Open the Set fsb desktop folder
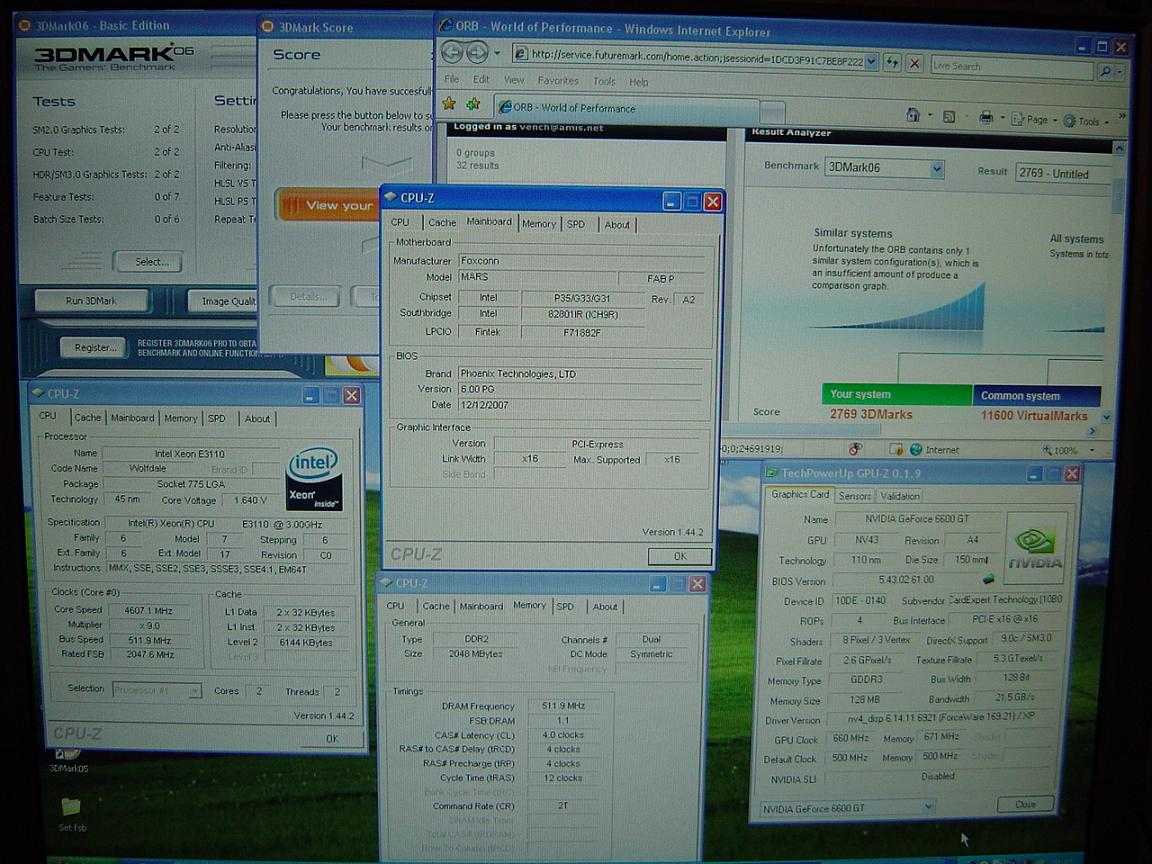 tap(71, 814)
